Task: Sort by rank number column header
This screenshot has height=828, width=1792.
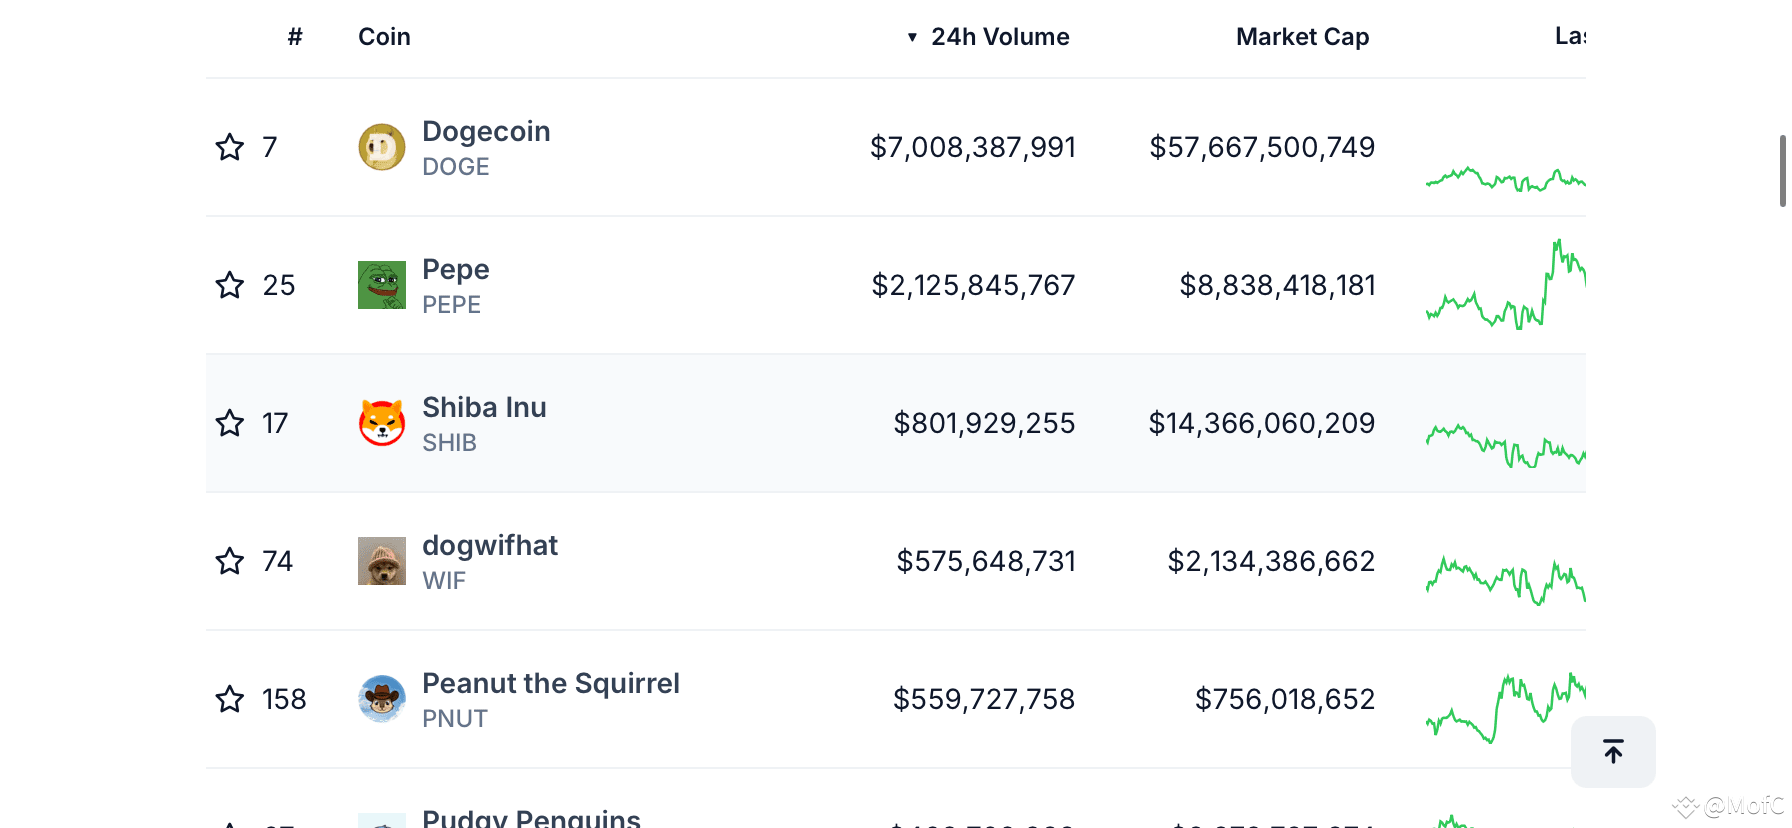Action: tap(295, 37)
